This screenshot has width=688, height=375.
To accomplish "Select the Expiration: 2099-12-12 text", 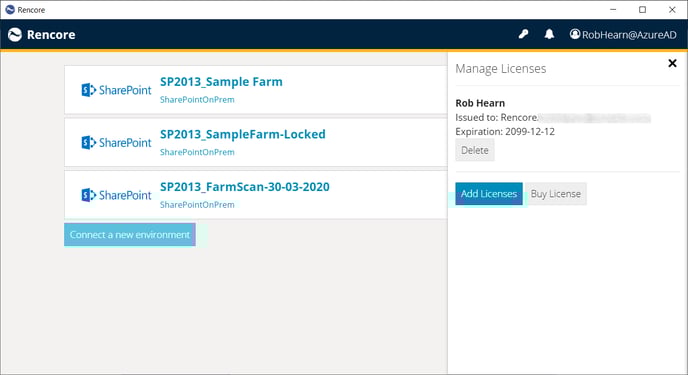I will click(x=505, y=132).
